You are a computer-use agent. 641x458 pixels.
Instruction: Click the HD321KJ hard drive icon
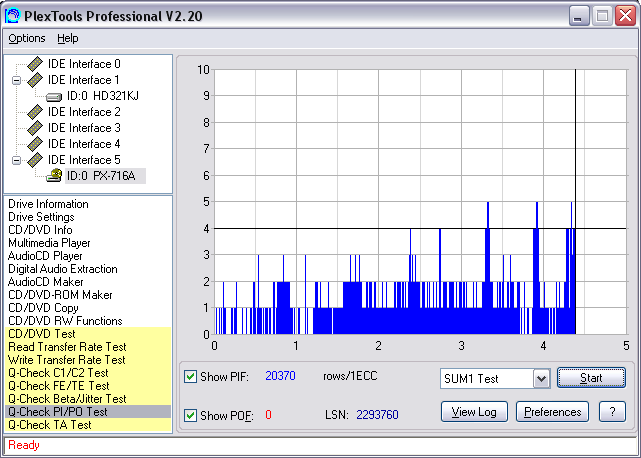54,97
